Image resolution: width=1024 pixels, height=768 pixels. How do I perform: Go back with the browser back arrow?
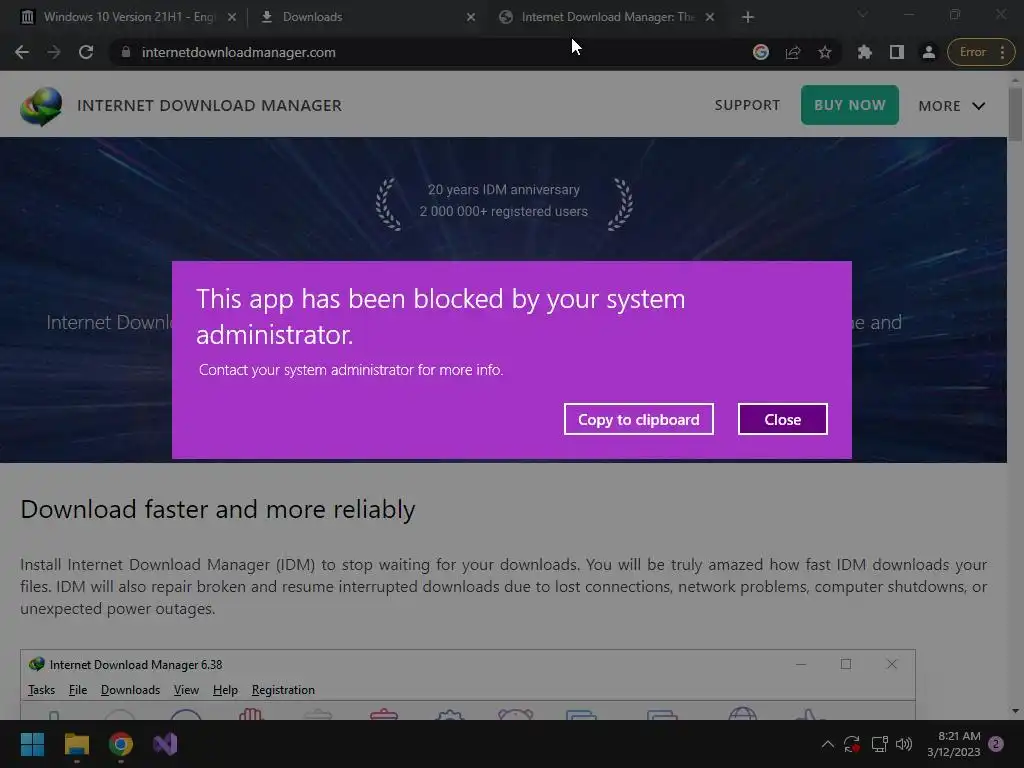coord(22,52)
